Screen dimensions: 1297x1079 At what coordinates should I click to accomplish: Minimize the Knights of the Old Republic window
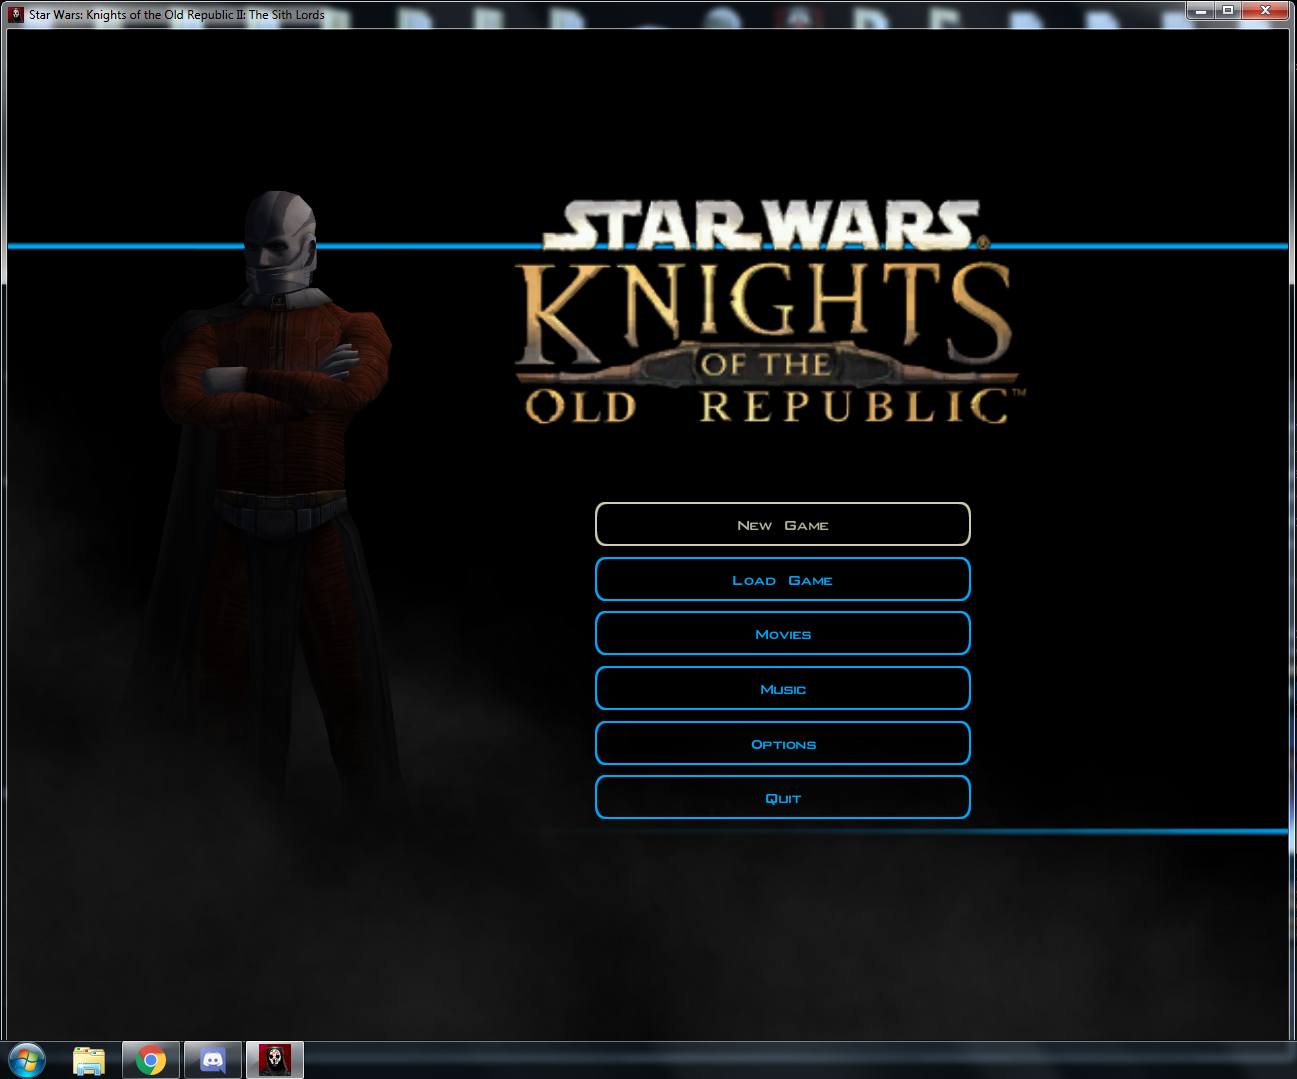click(1200, 10)
